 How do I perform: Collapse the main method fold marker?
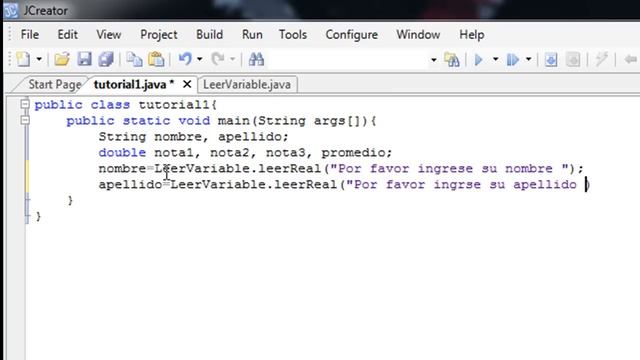point(25,120)
